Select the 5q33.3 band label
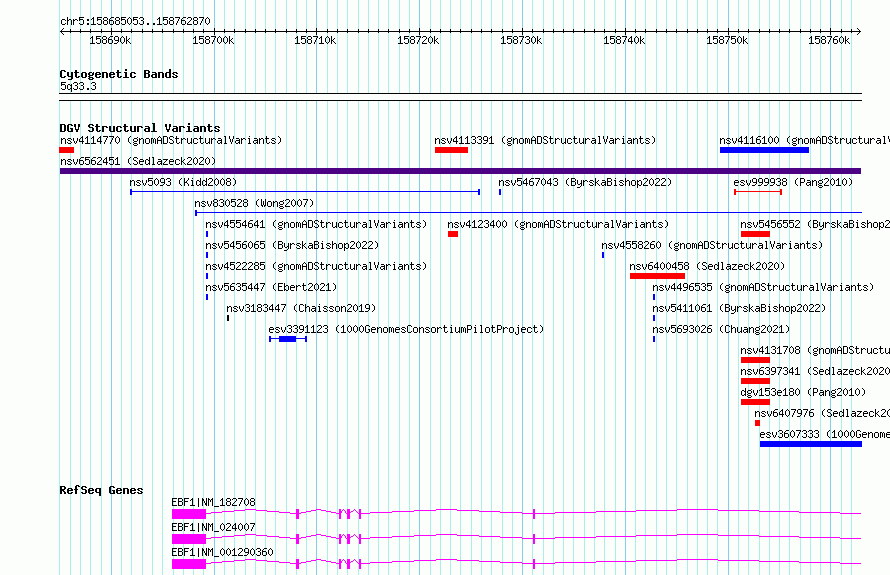890x575 pixels. click(x=78, y=86)
